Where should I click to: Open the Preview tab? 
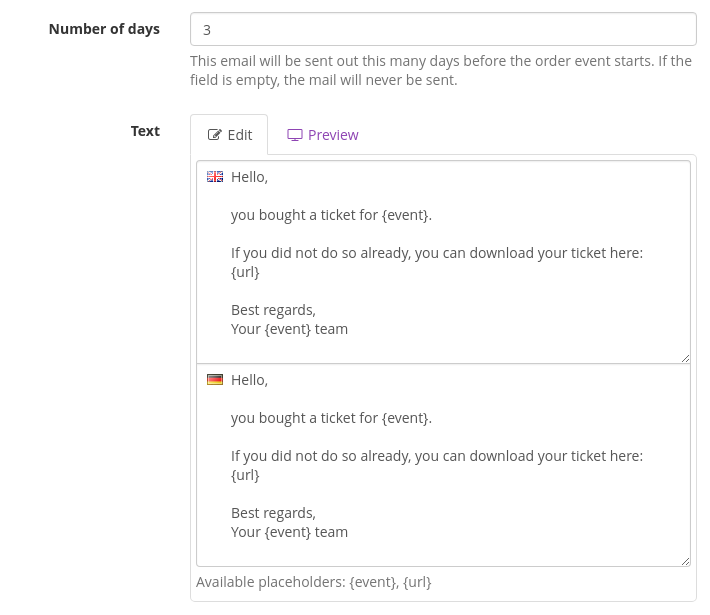coord(323,135)
